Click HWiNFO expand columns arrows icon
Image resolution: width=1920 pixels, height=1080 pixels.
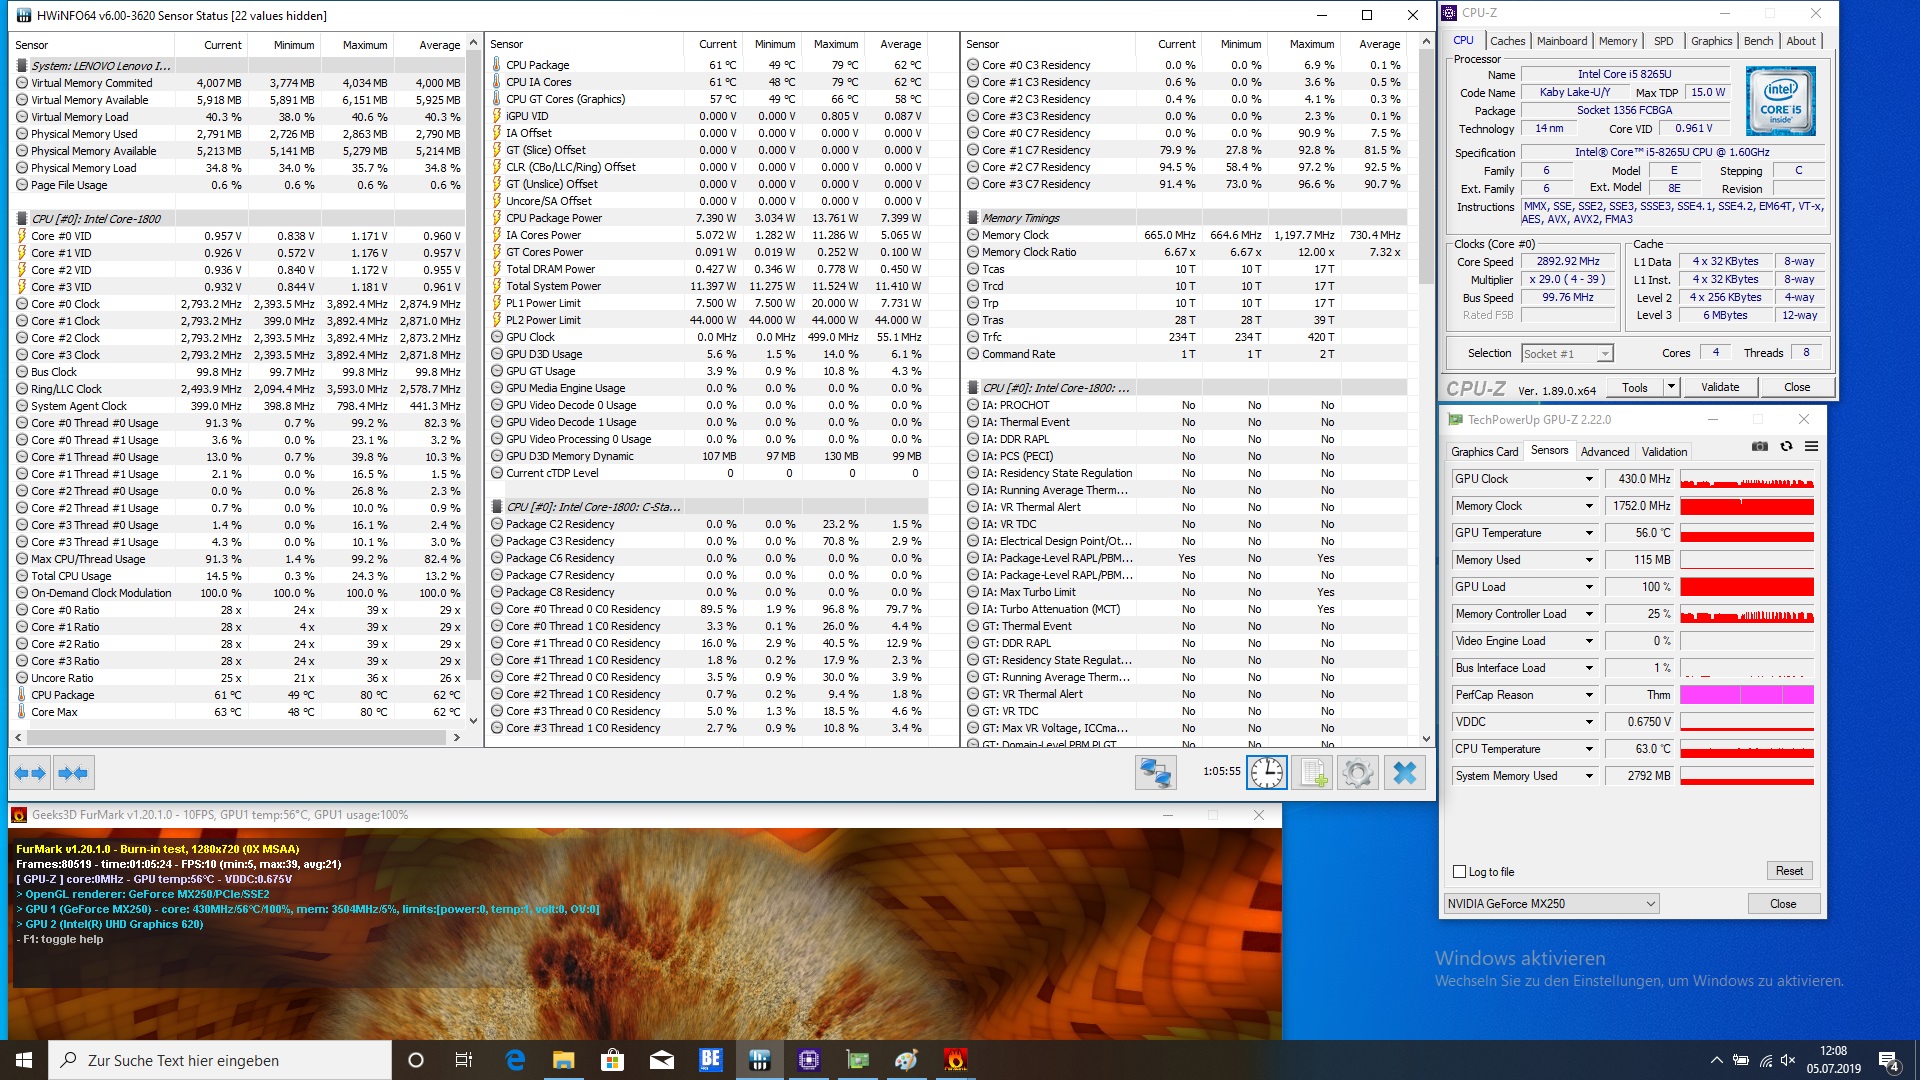[x=30, y=773]
